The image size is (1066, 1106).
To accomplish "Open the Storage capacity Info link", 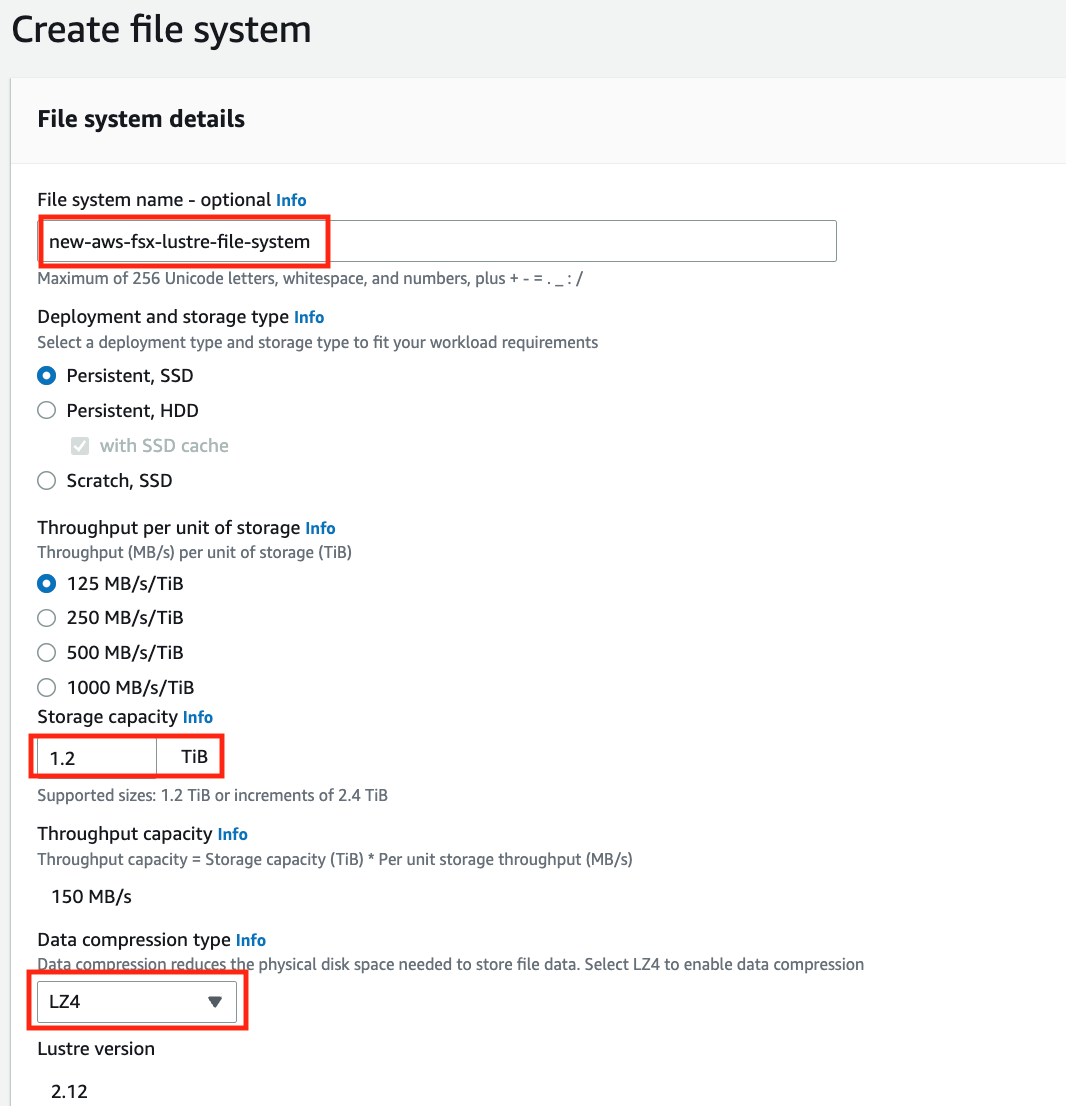I will pos(197,717).
